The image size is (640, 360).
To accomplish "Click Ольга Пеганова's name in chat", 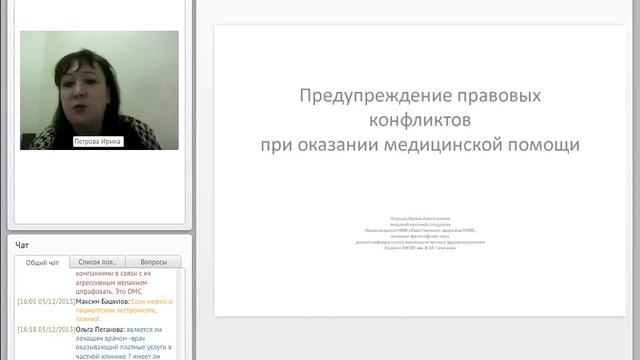I will tap(100, 329).
